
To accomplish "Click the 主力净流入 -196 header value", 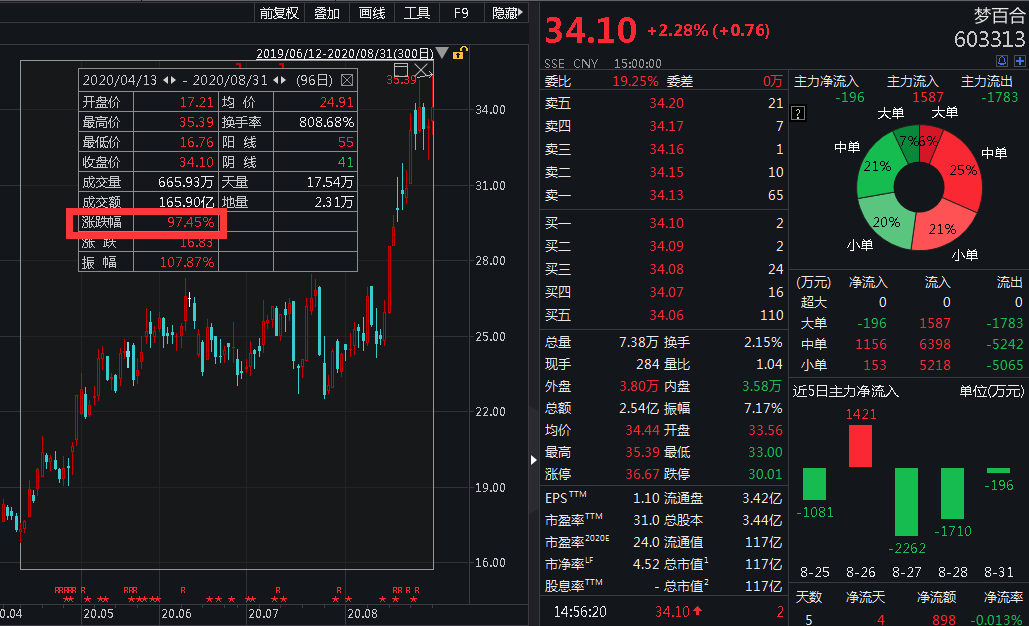I will click(850, 98).
